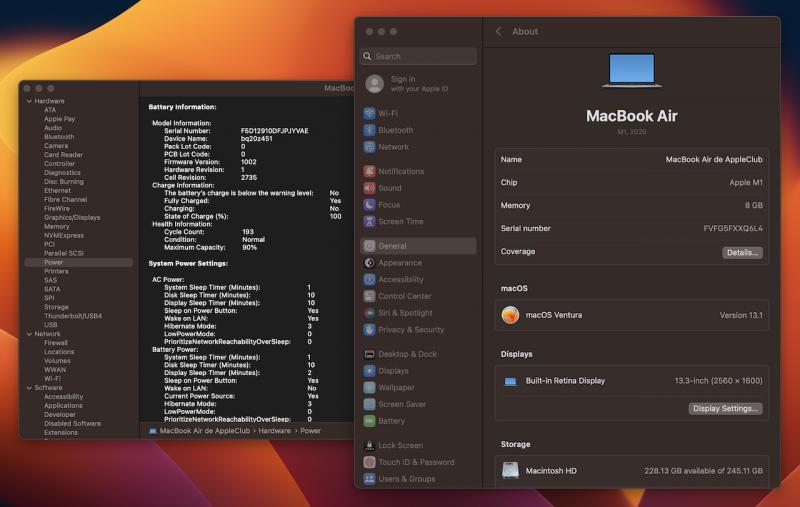This screenshot has height=507, width=800.
Task: Select Developer under Software section
Action: 60,415
